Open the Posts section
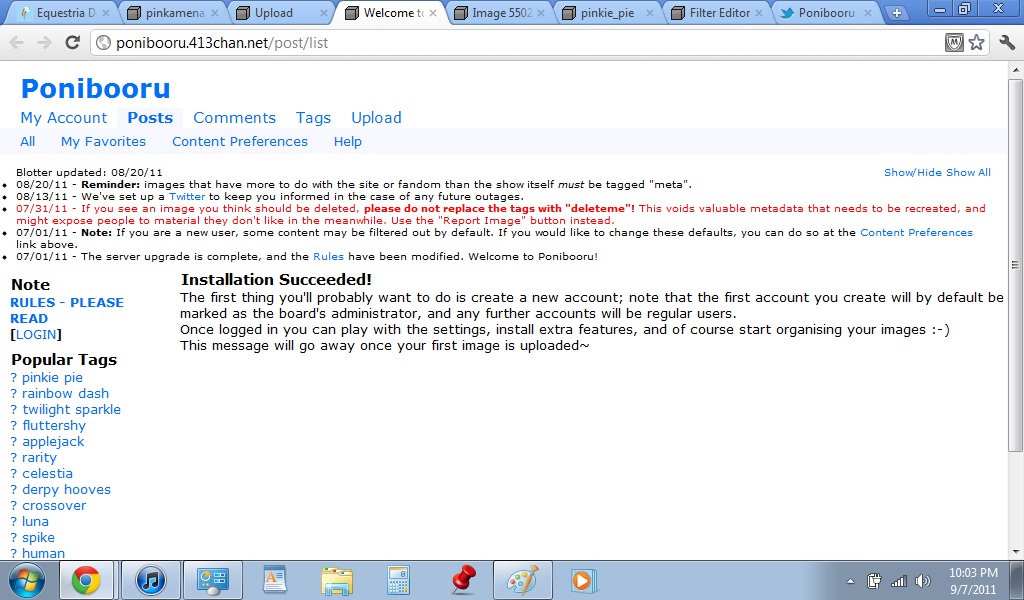The width and height of the screenshot is (1024, 600). click(150, 118)
